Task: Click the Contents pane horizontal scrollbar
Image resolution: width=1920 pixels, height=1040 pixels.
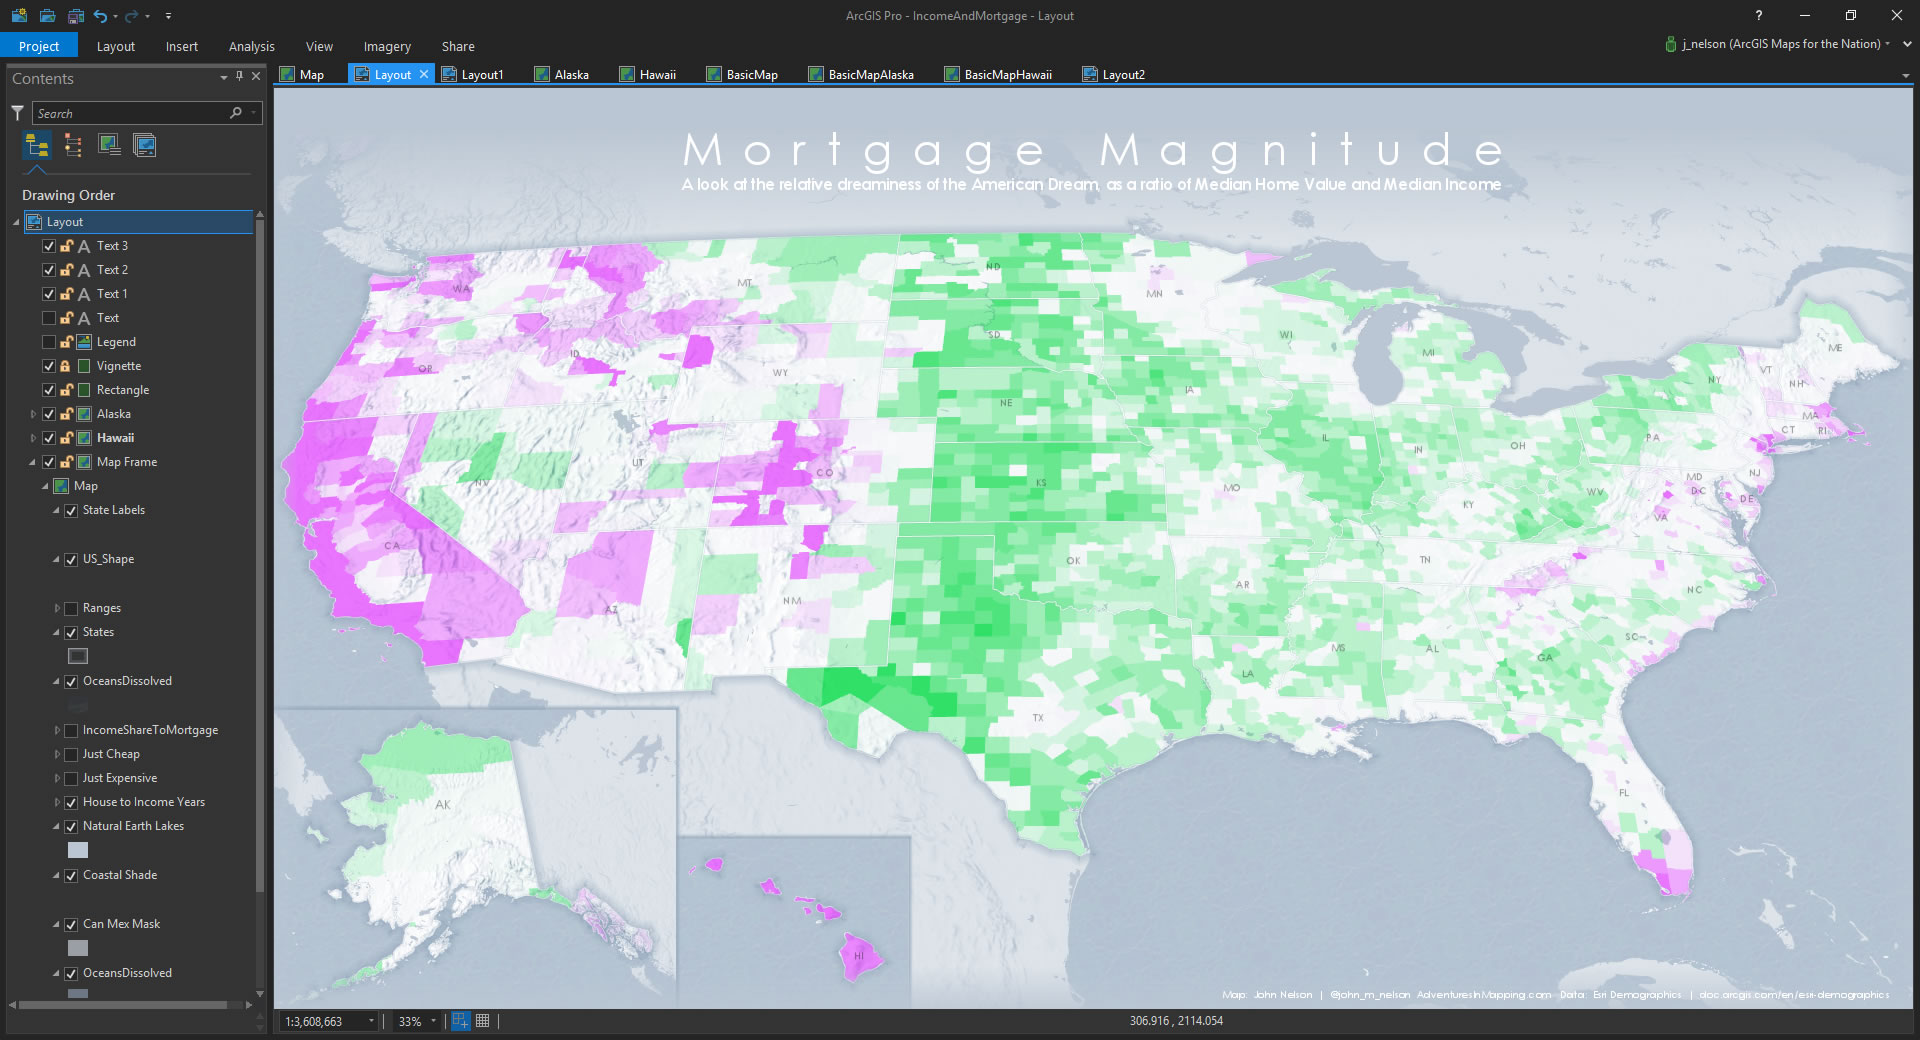Action: point(123,1004)
